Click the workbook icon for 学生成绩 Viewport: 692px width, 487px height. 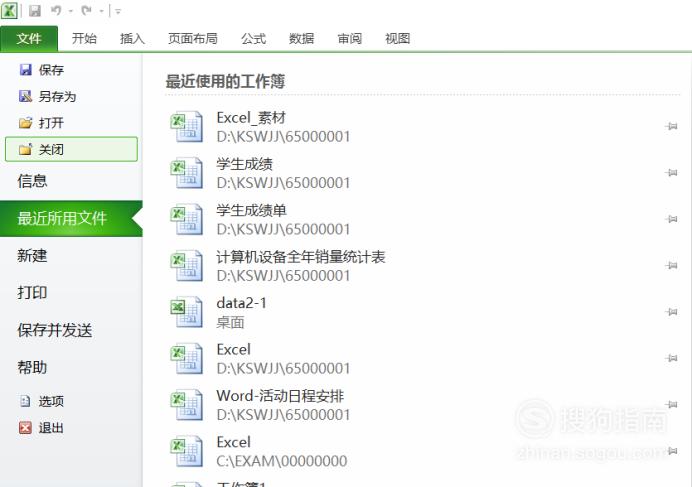187,173
